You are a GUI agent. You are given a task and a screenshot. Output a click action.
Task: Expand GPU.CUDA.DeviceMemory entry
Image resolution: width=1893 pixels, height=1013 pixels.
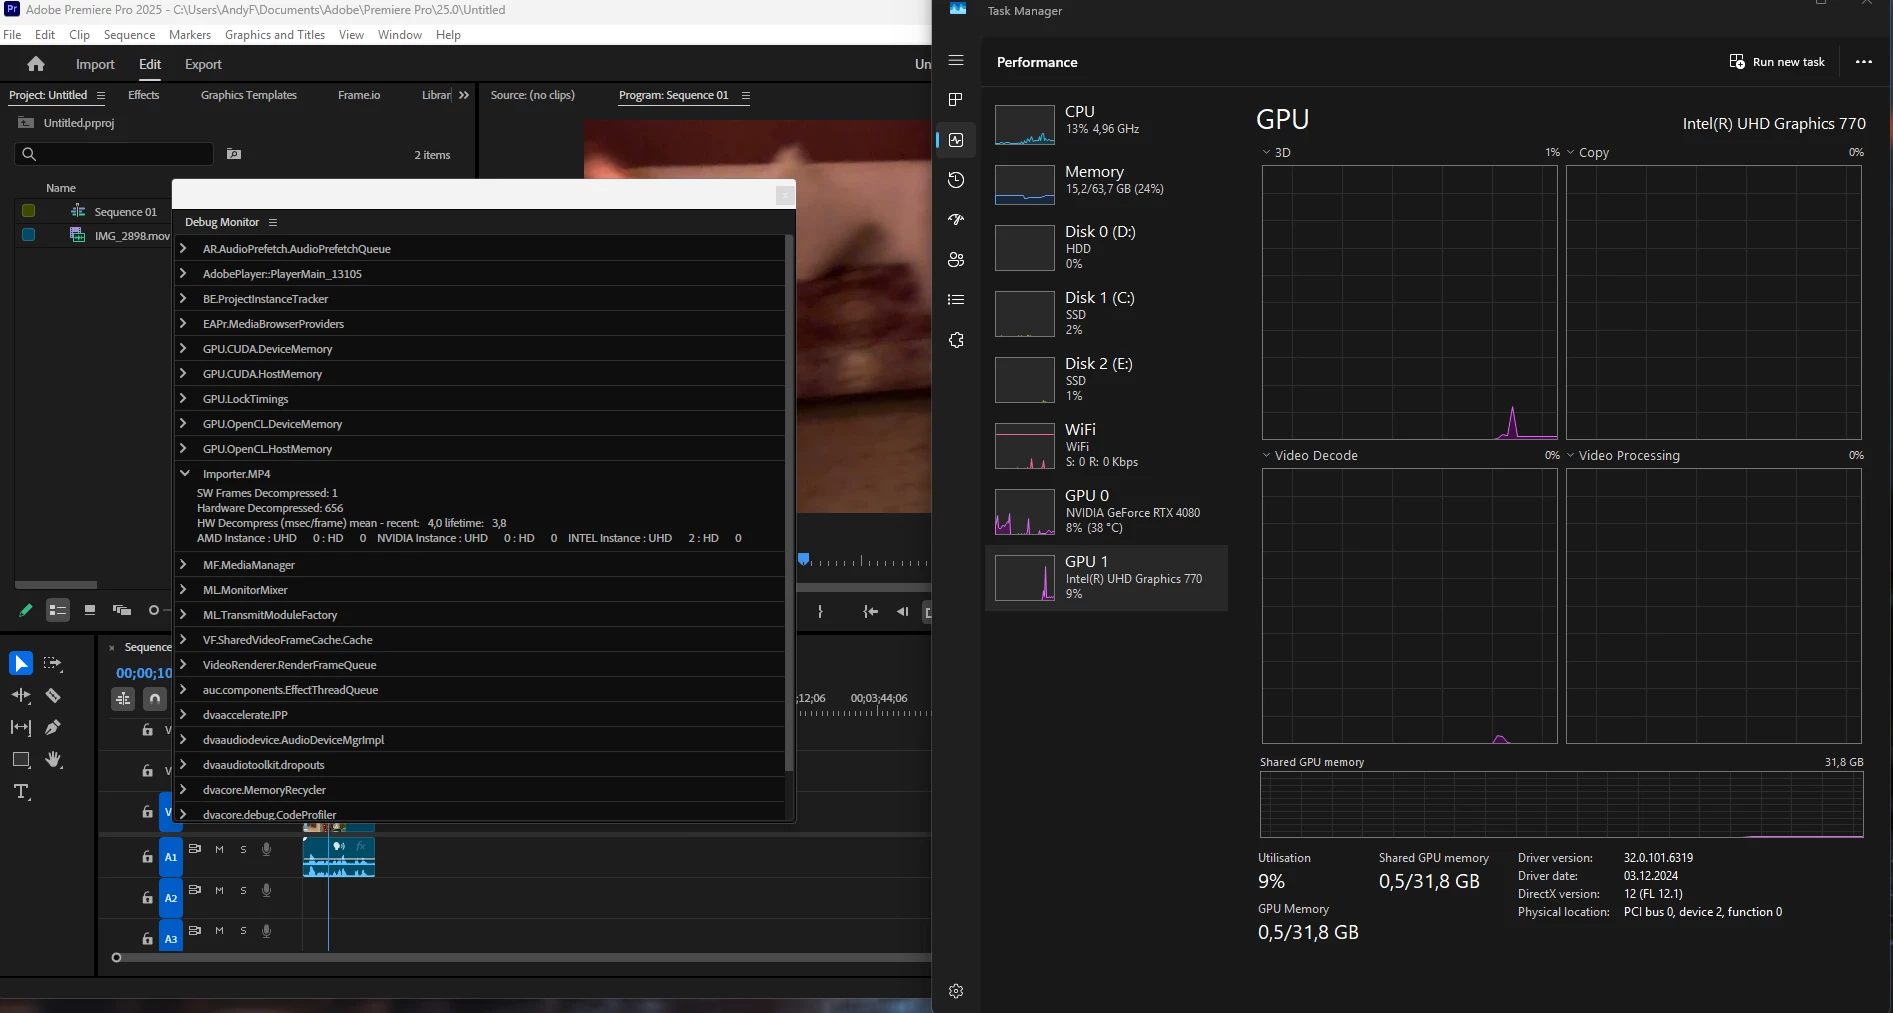click(184, 348)
